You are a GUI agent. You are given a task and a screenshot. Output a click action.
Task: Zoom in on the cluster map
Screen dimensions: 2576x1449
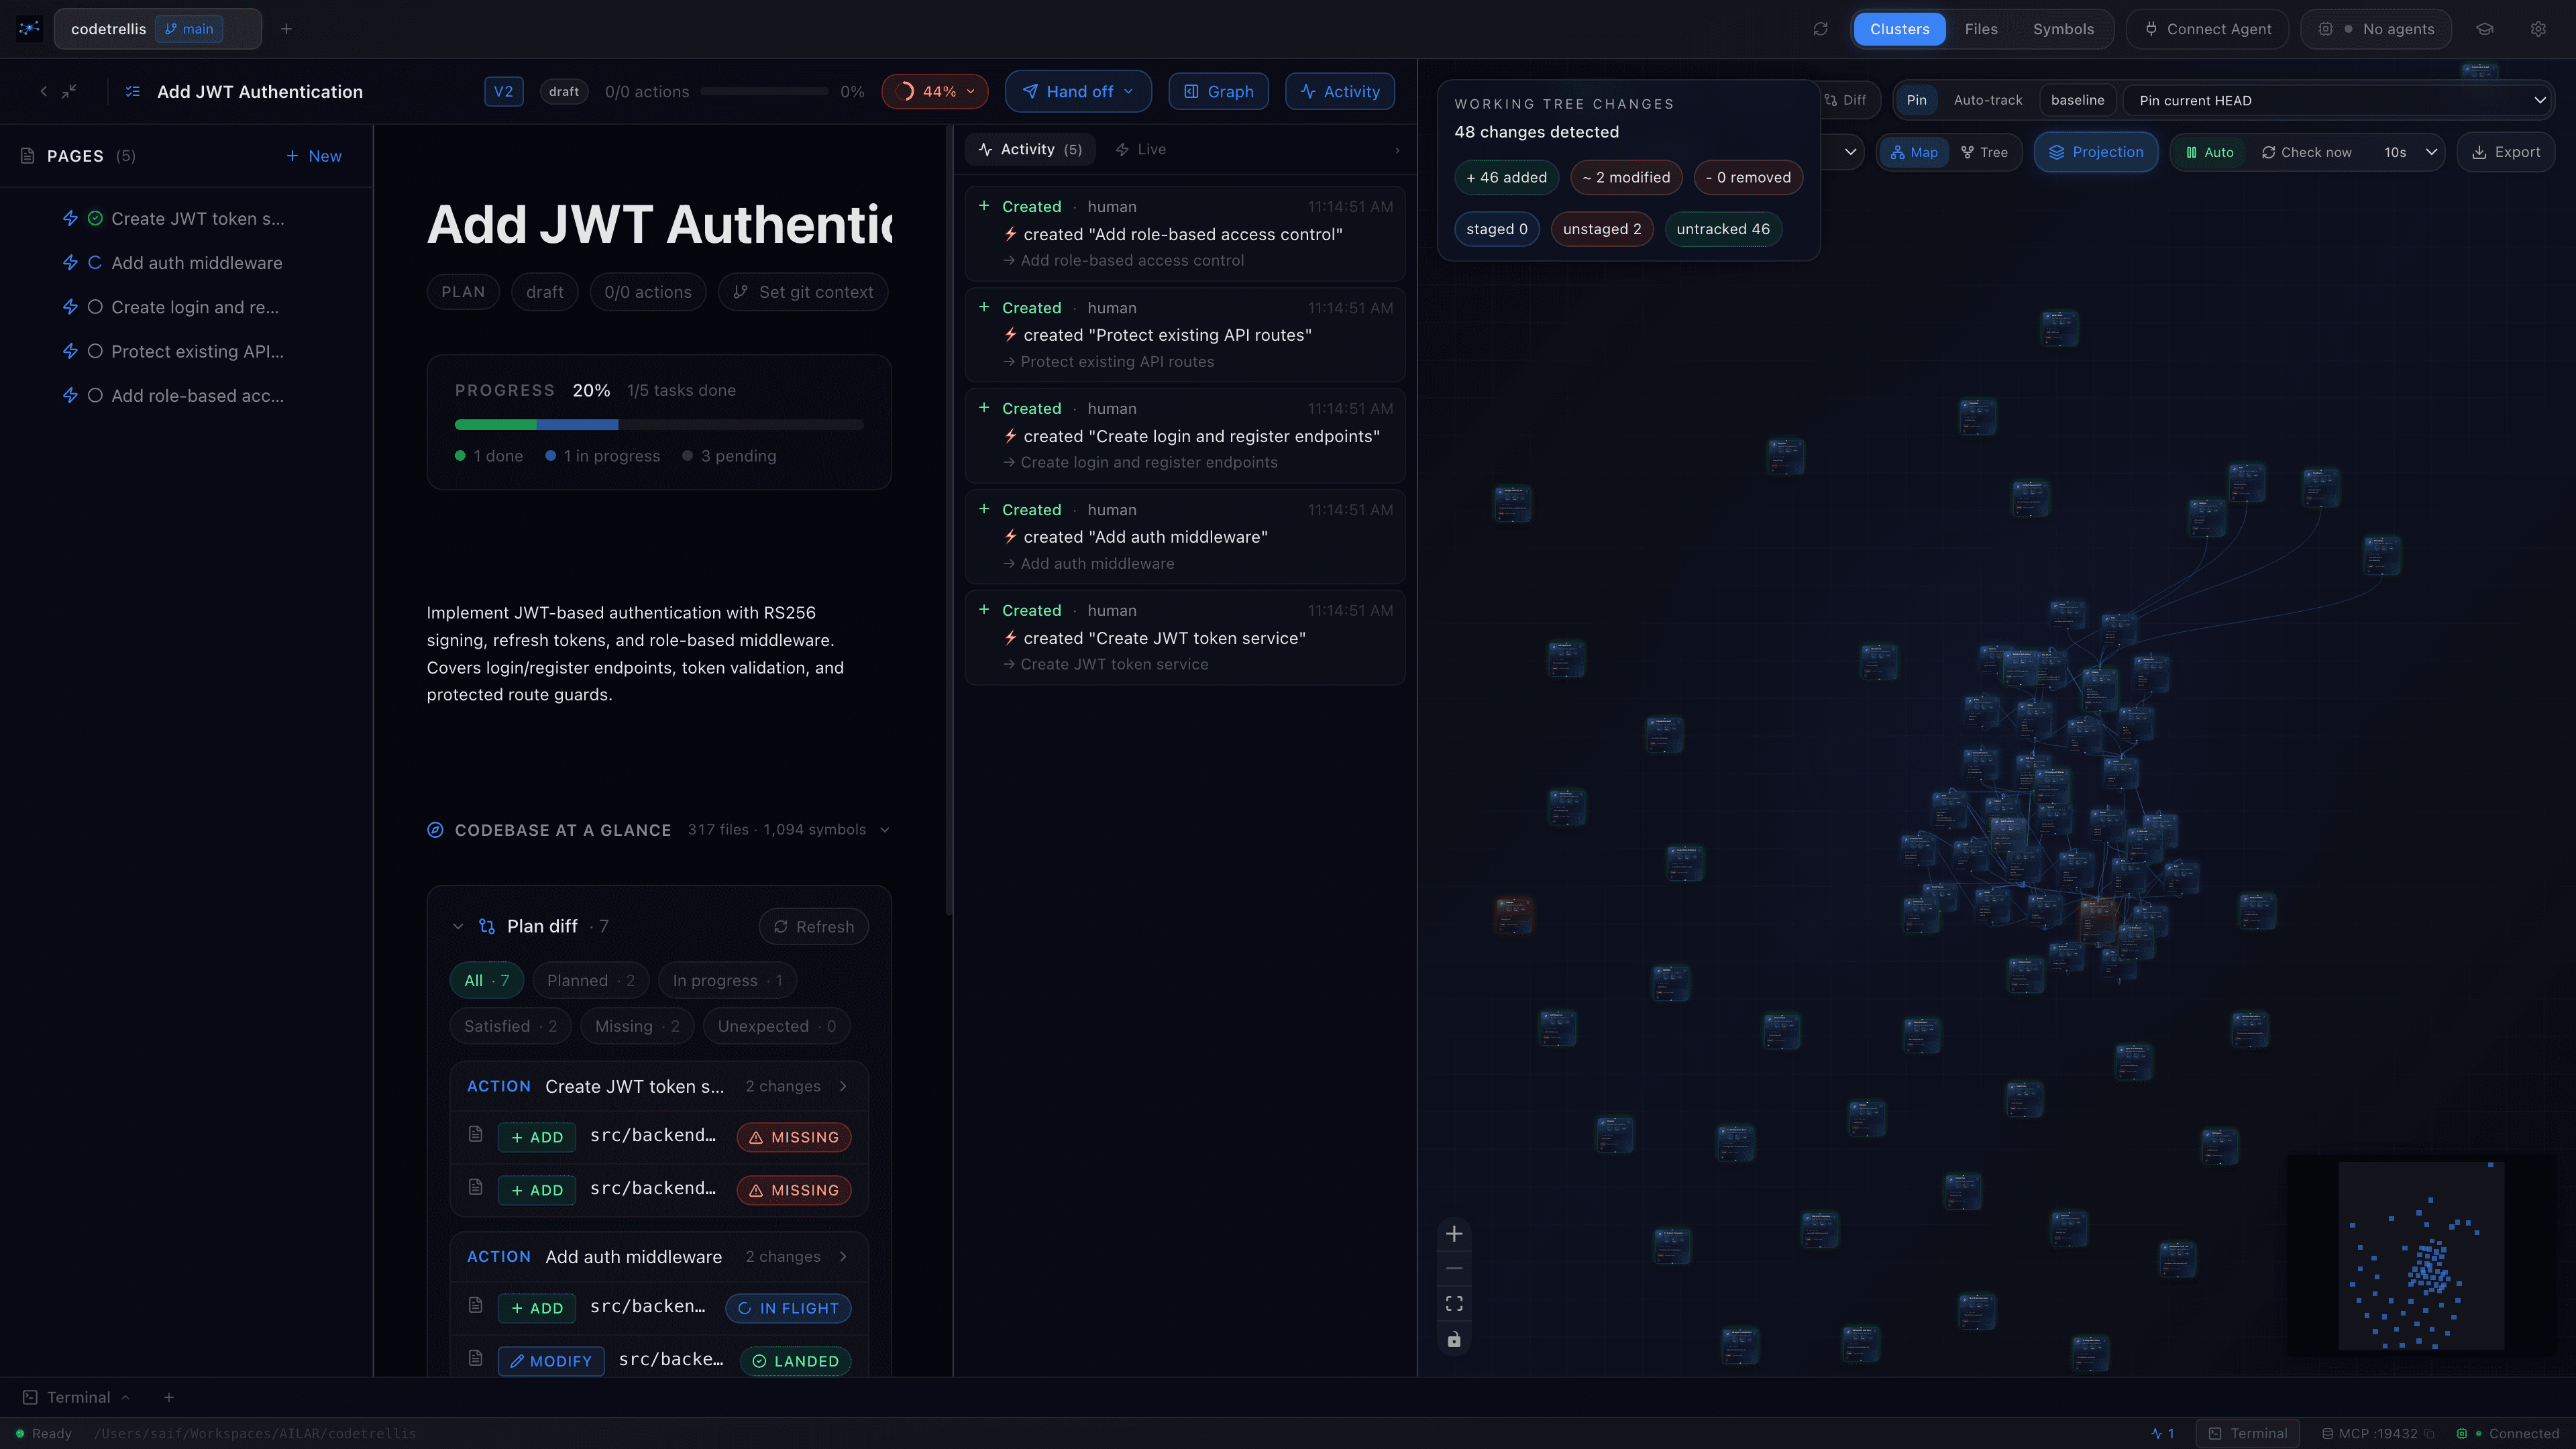[1454, 1234]
